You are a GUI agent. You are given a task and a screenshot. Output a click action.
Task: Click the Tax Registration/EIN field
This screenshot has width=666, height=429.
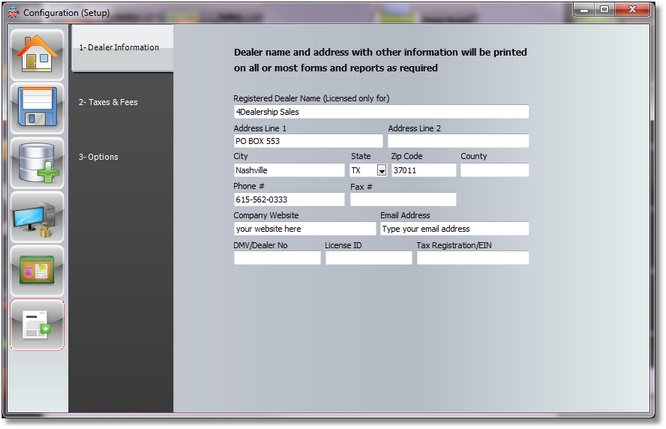(472, 258)
